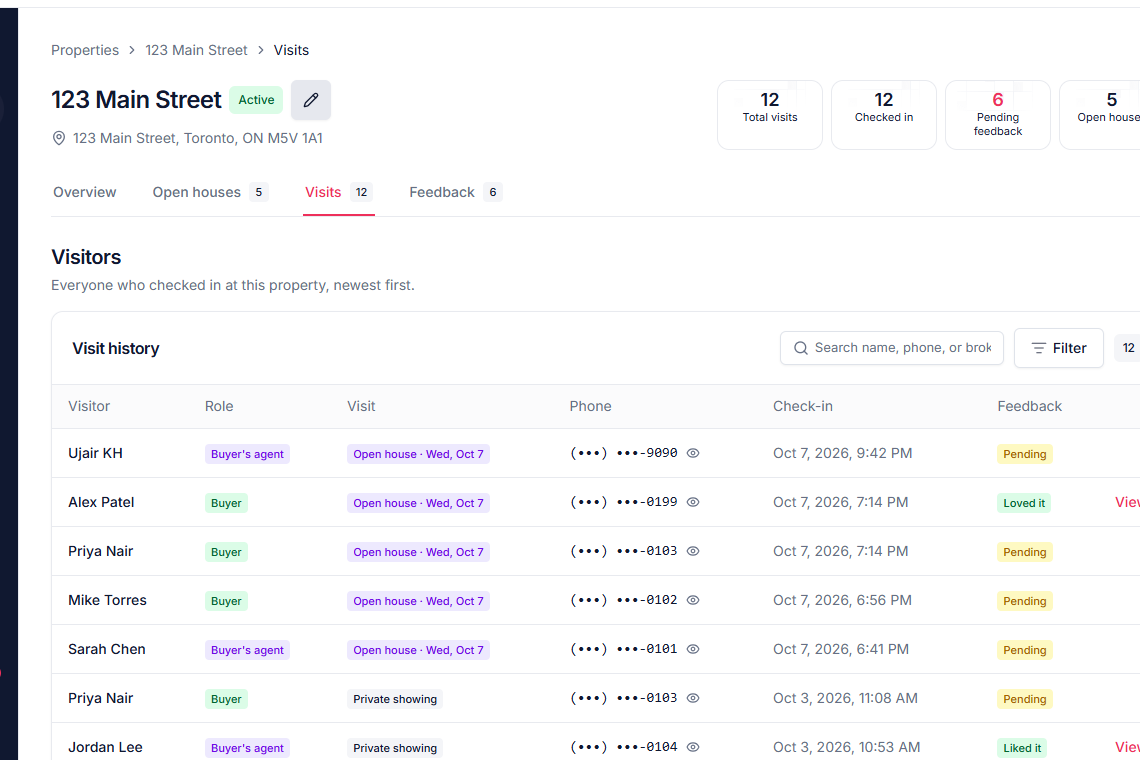Switch to the Feedback tab
The width and height of the screenshot is (1140, 760).
[x=455, y=192]
